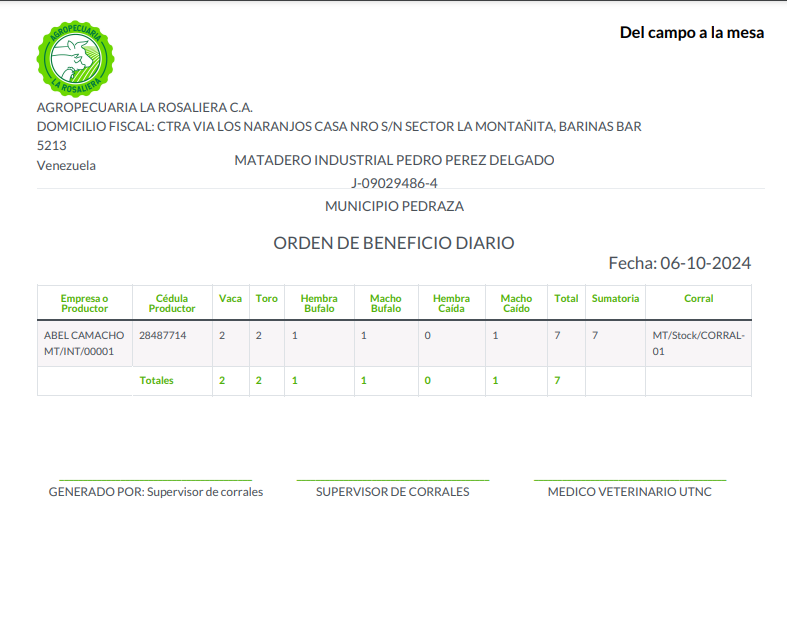Select the 'Del campo a la mesa' slogan

(x=692, y=33)
